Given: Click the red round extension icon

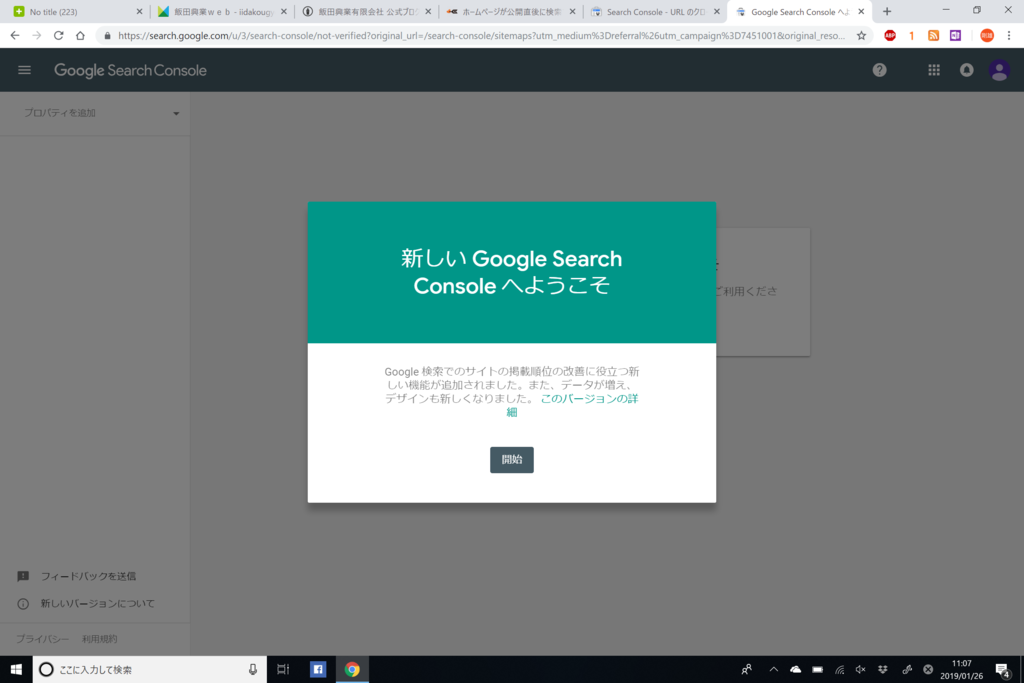Looking at the screenshot, I should (x=987, y=36).
